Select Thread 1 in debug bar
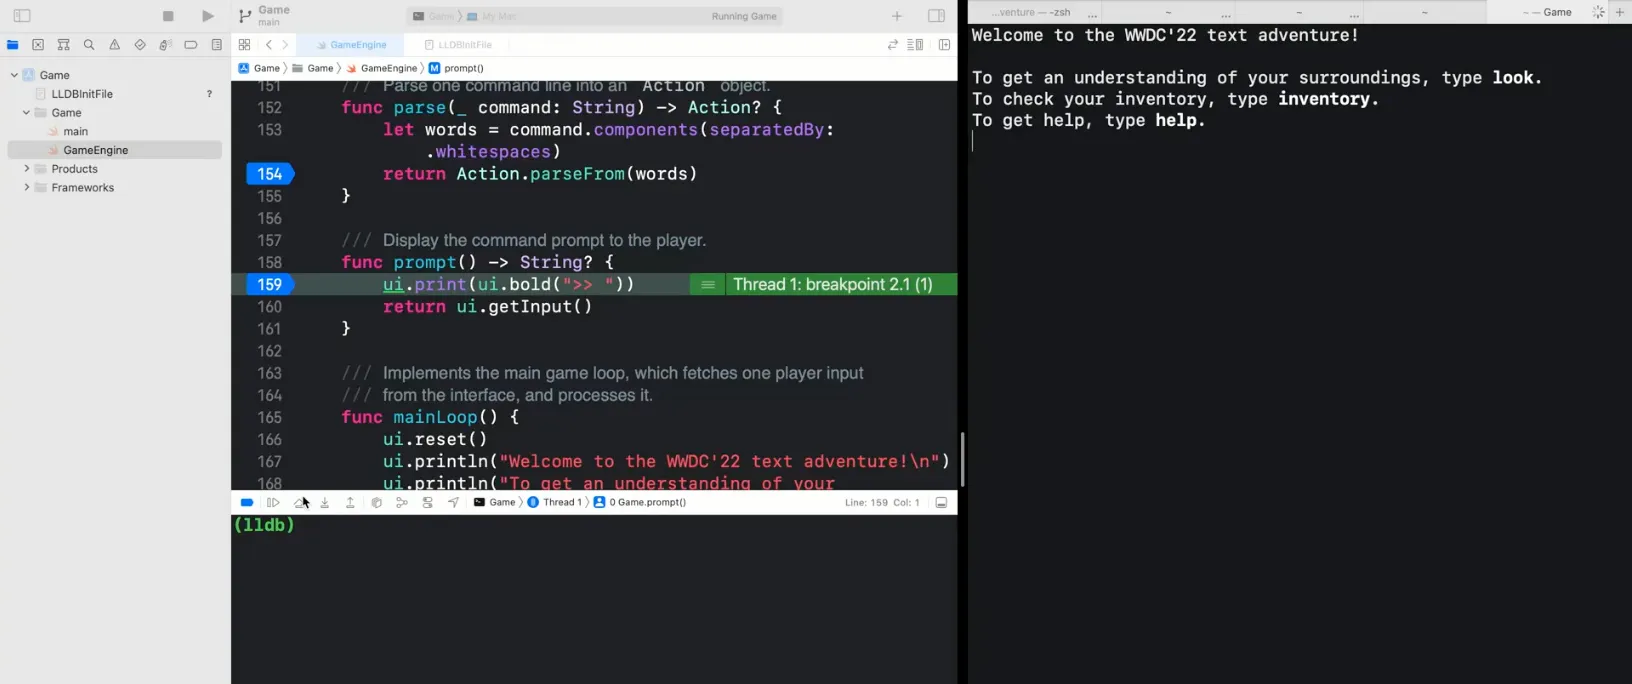 (x=555, y=502)
